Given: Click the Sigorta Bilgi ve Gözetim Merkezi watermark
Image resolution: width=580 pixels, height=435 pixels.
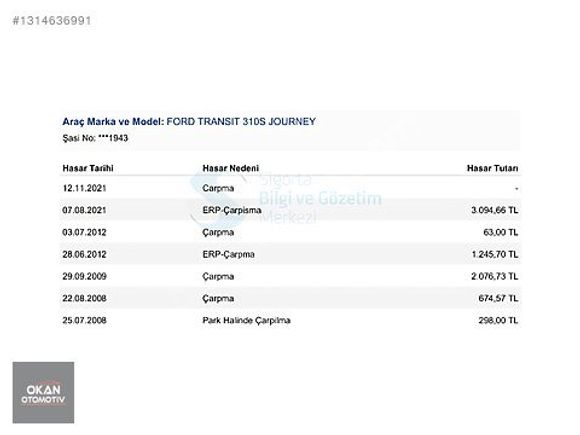Looking at the screenshot, I should point(286,199).
